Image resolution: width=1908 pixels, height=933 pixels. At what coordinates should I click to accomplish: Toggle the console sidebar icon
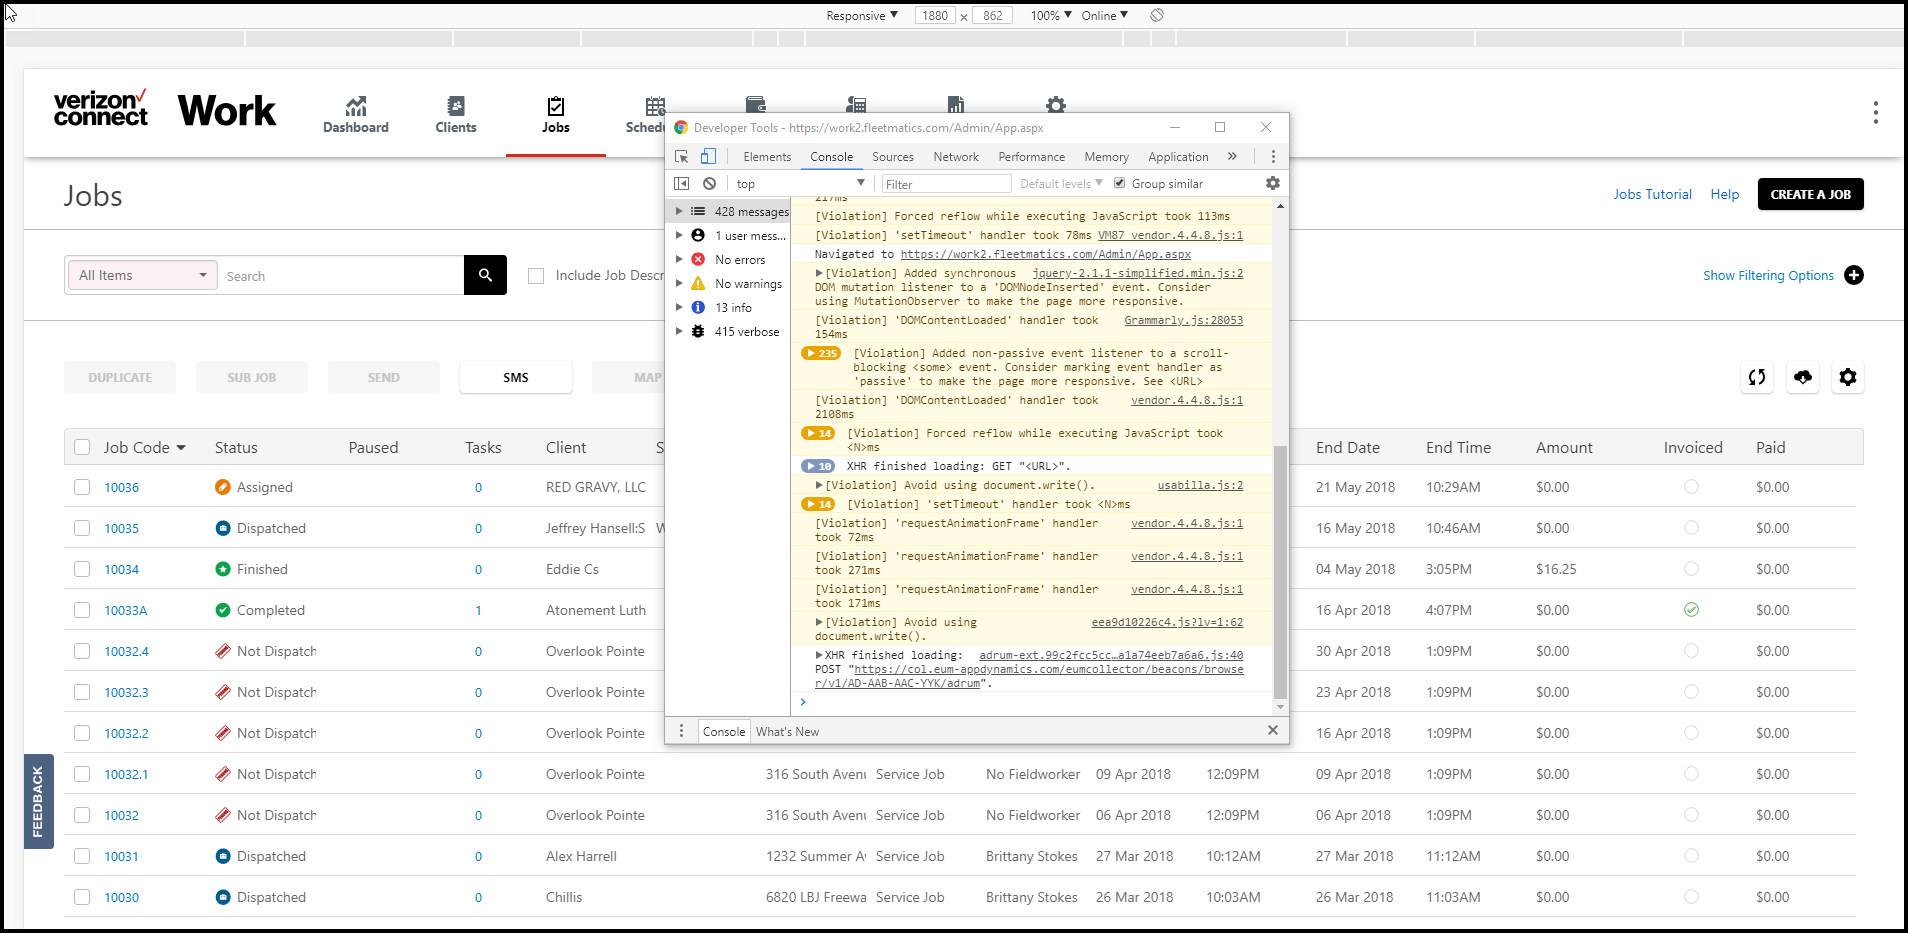(x=682, y=184)
